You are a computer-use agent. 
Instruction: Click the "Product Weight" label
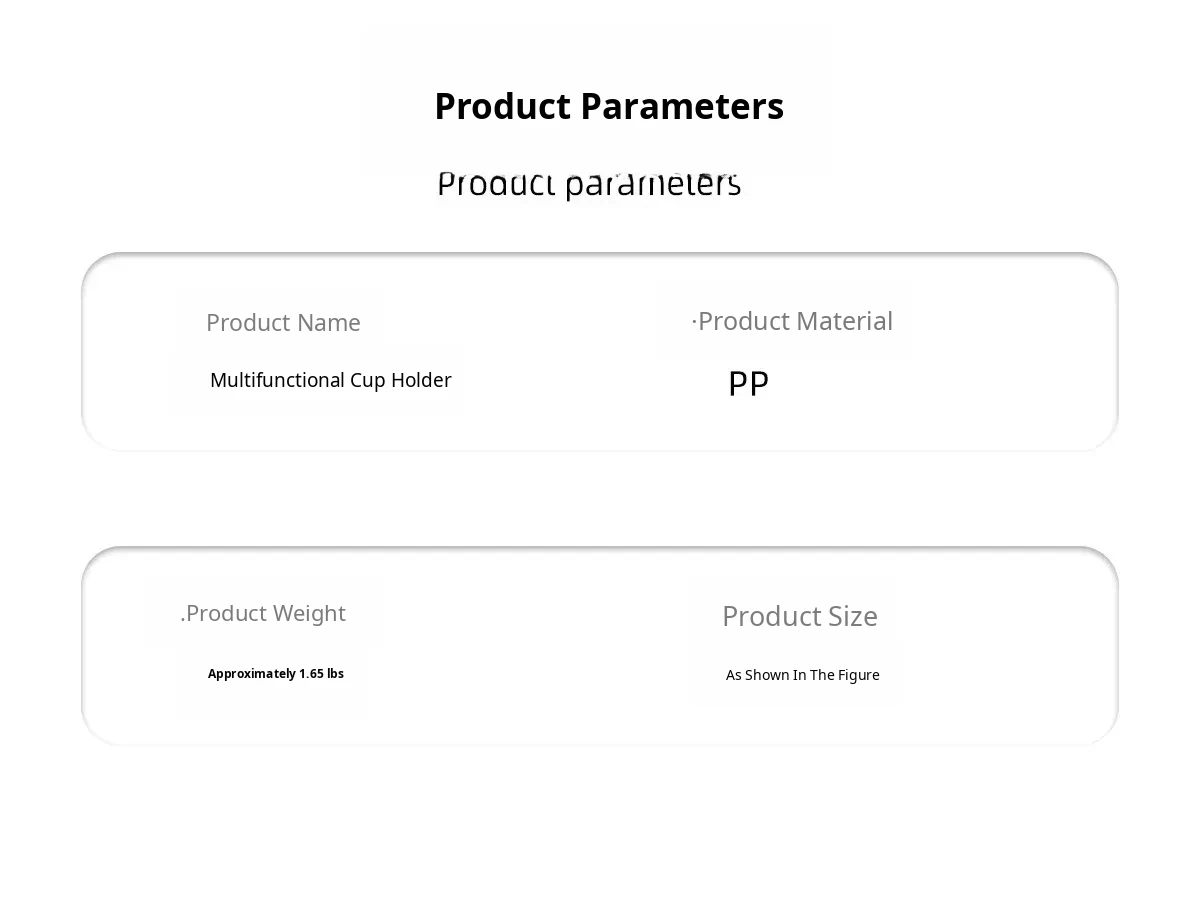pos(265,613)
